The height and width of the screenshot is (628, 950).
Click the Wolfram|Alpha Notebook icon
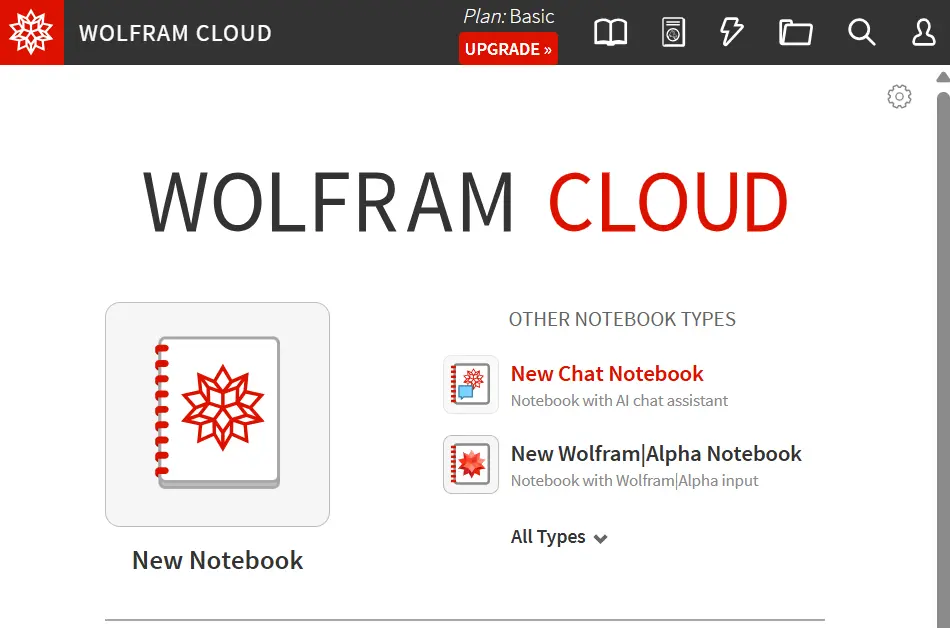[471, 464]
